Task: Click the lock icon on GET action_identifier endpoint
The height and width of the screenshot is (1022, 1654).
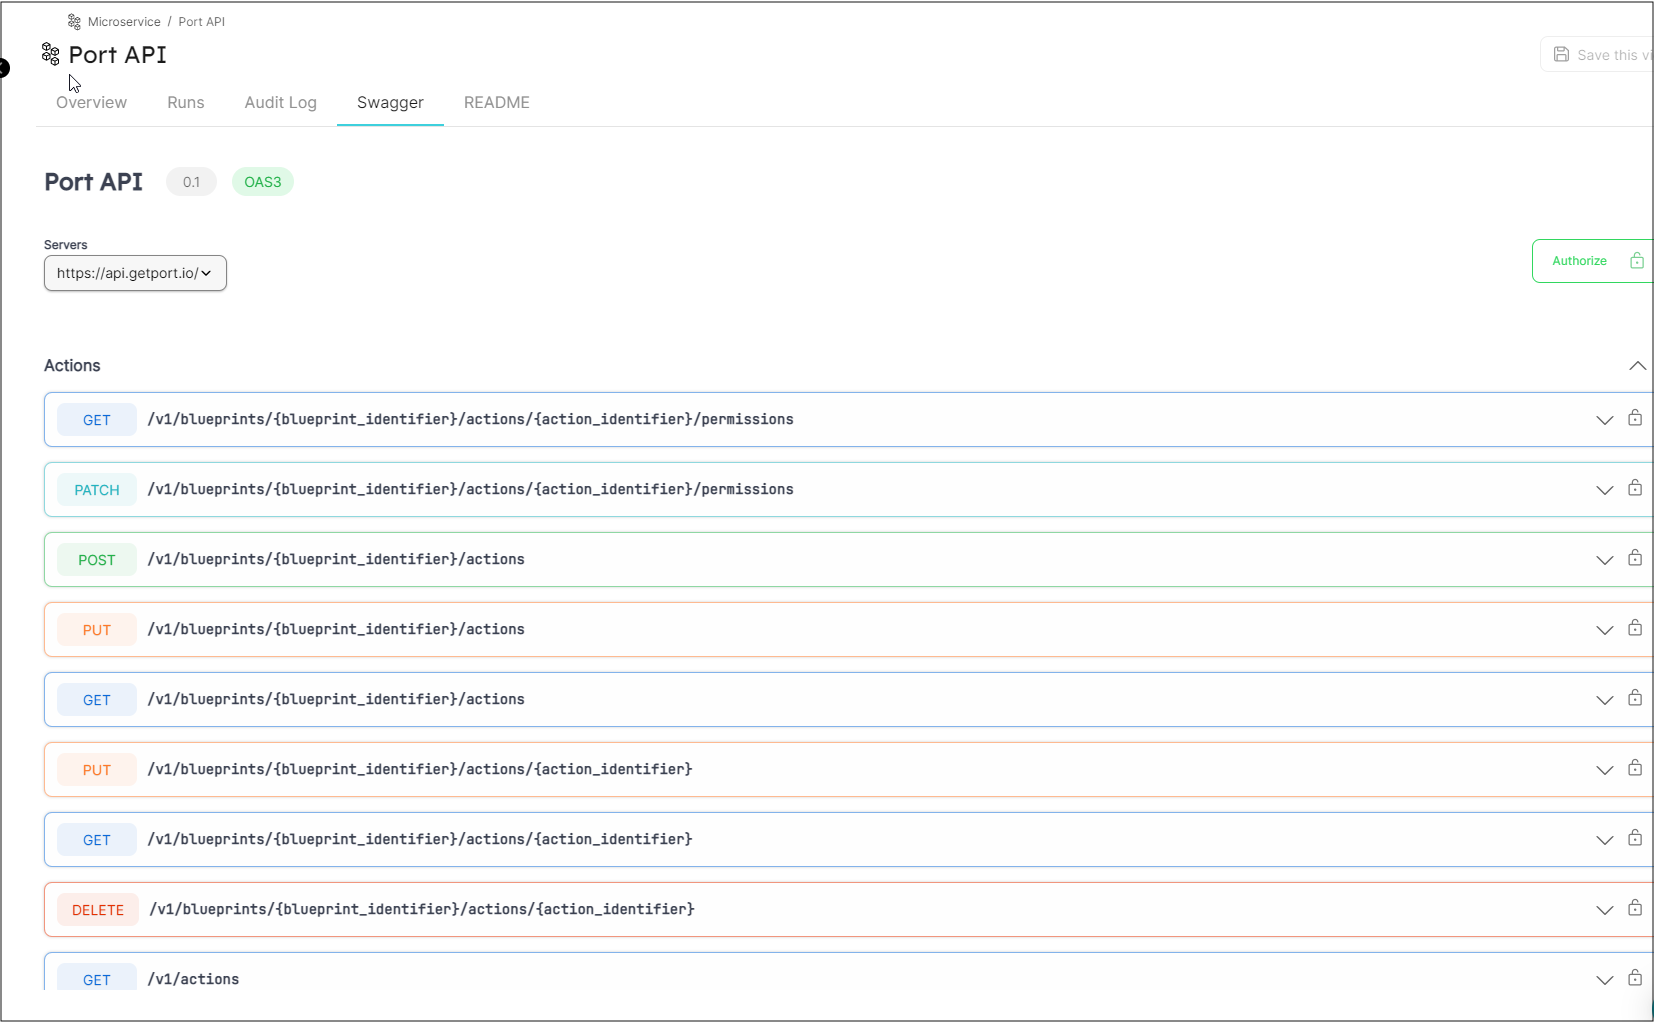Action: (1636, 839)
